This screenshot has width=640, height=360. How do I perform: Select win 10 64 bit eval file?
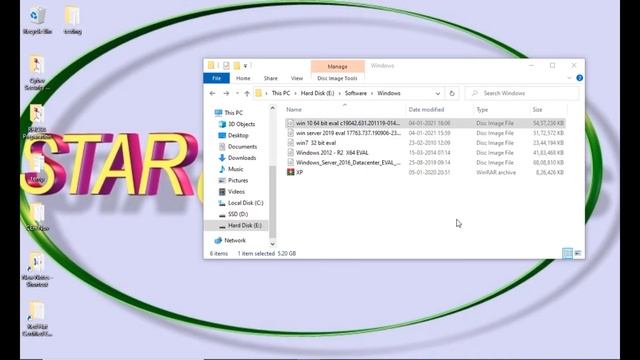(x=425, y=123)
